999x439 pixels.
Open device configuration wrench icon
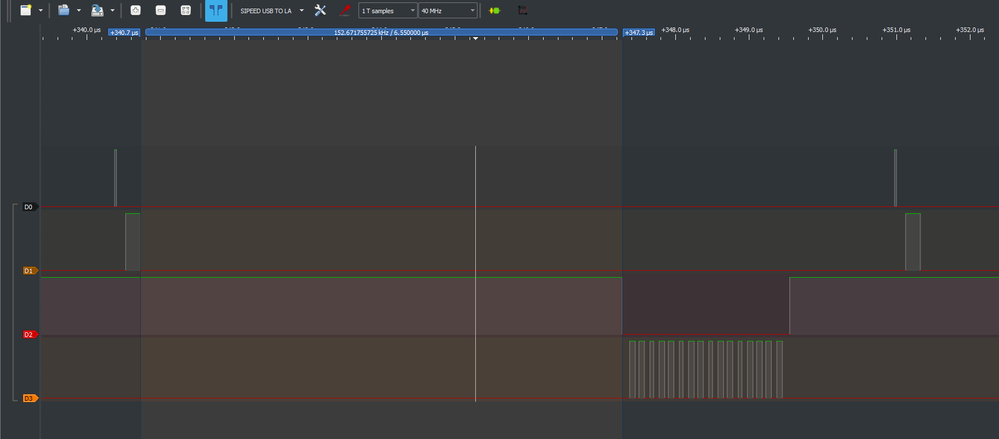coord(320,10)
